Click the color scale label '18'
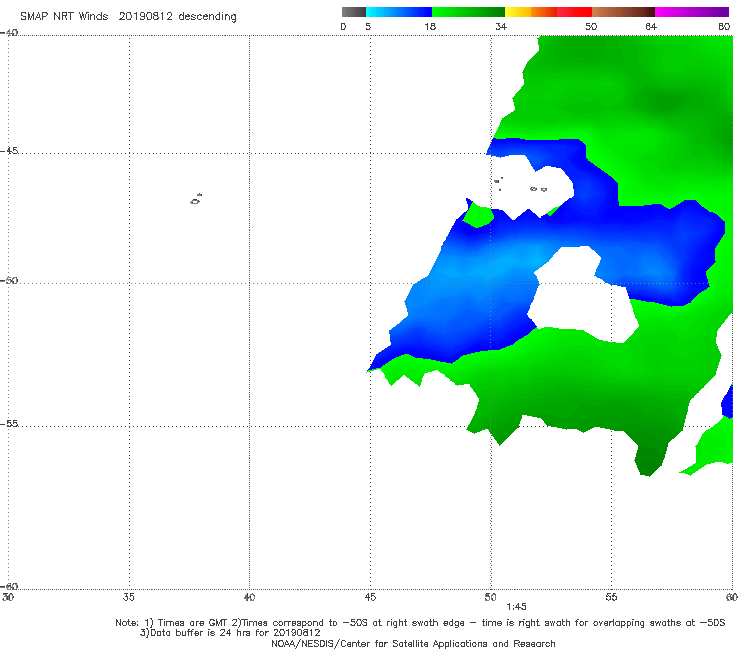 [x=430, y=26]
